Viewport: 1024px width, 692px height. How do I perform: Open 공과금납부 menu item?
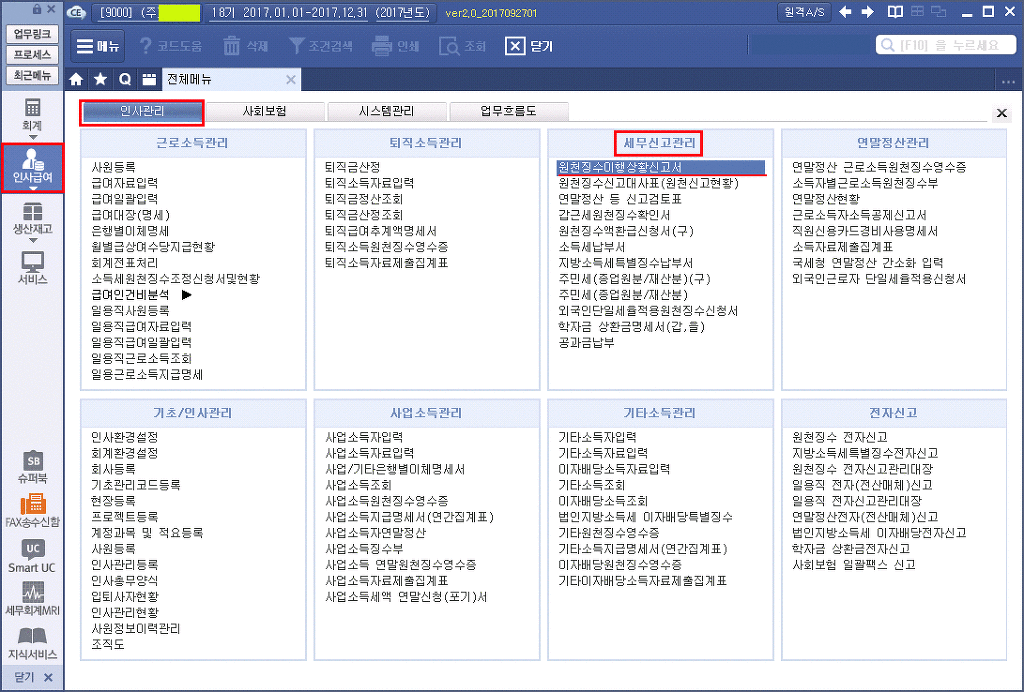[586, 343]
